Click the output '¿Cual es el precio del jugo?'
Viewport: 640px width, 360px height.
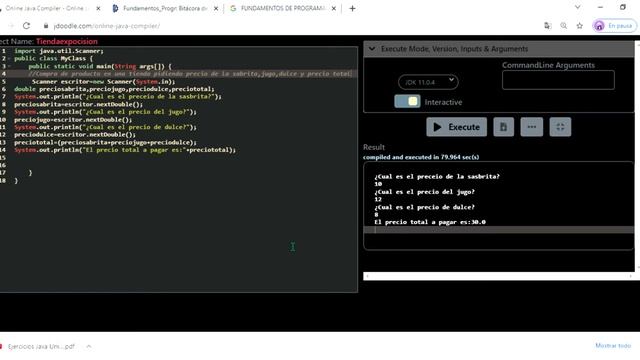424,192
